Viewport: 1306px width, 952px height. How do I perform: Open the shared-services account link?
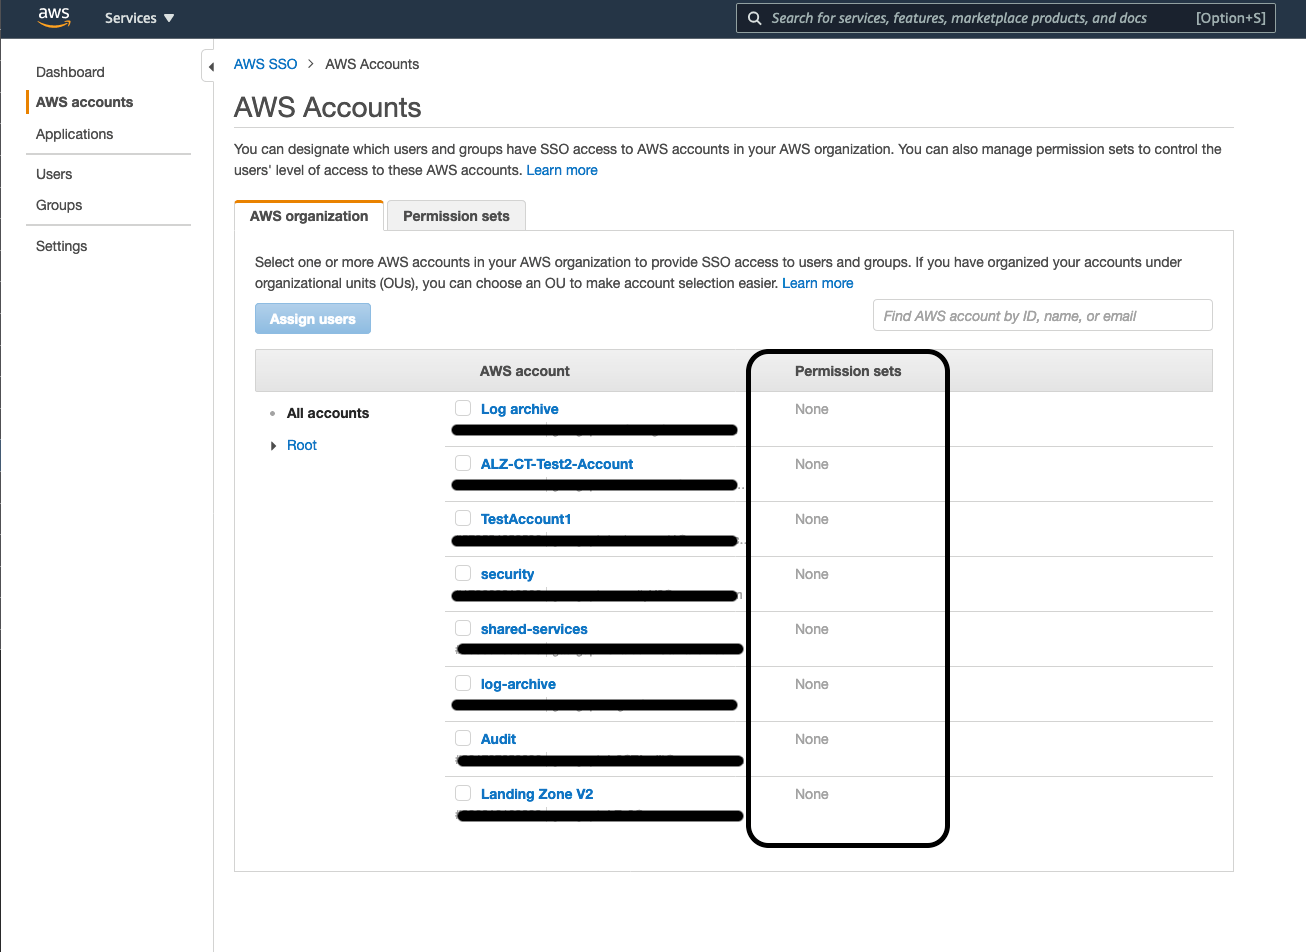click(x=534, y=629)
